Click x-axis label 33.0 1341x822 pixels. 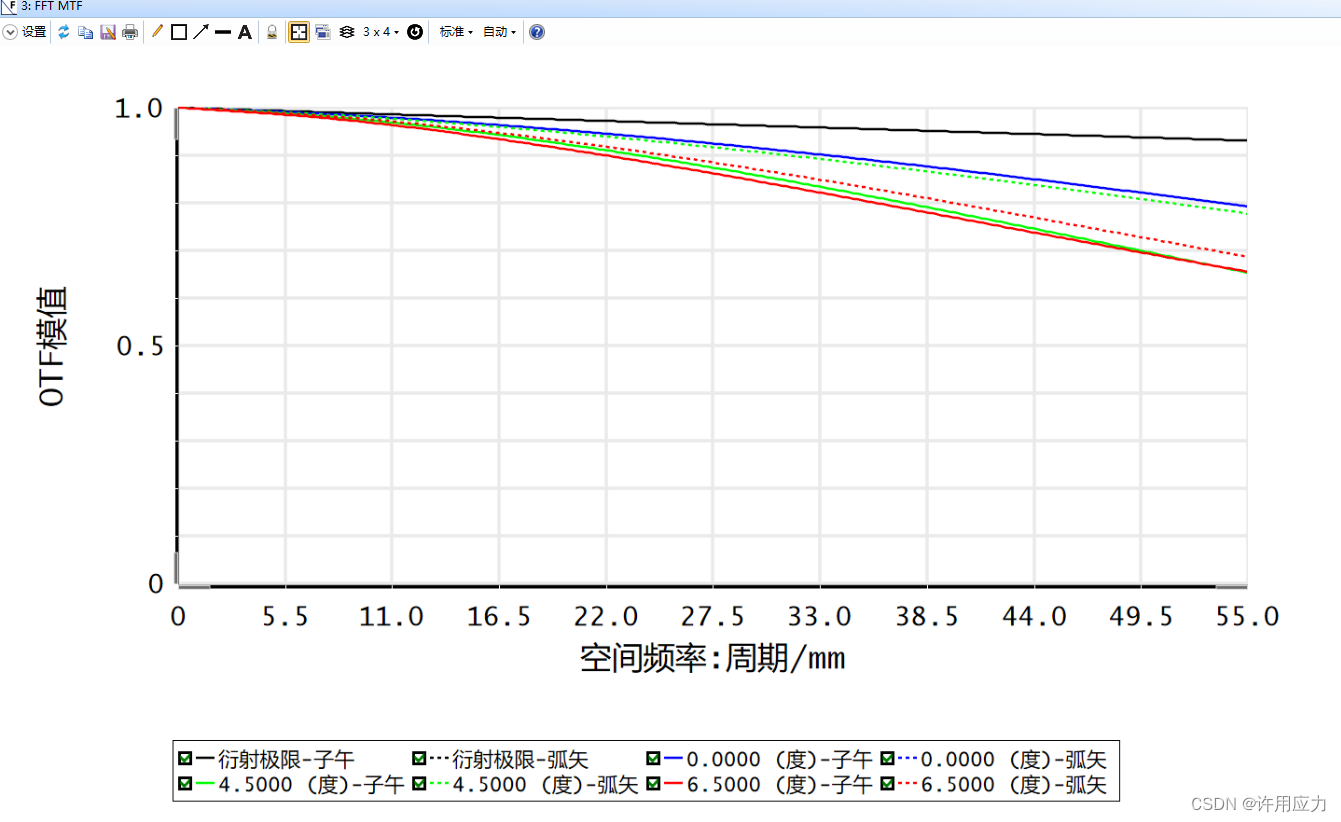click(820, 616)
